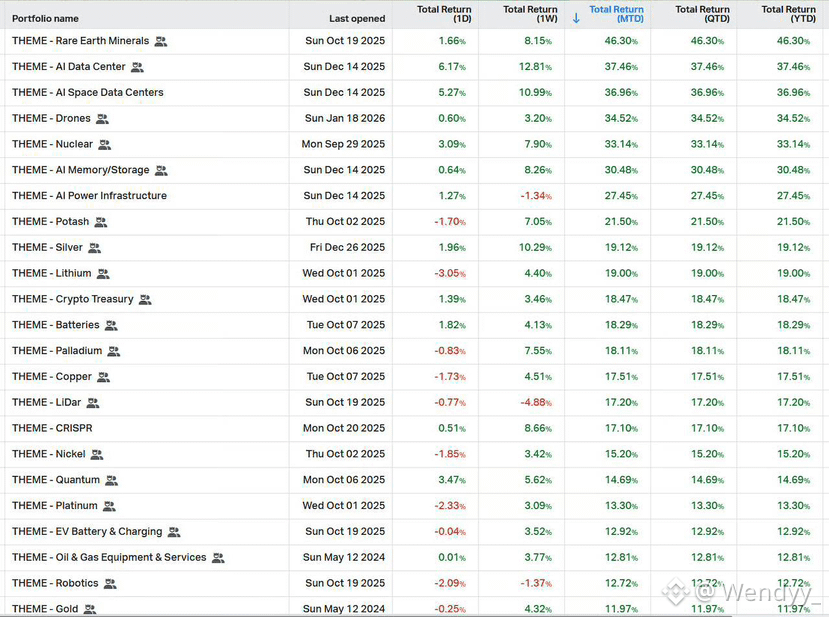
Task: Click shared icon beside Lithium
Action: coord(103,274)
